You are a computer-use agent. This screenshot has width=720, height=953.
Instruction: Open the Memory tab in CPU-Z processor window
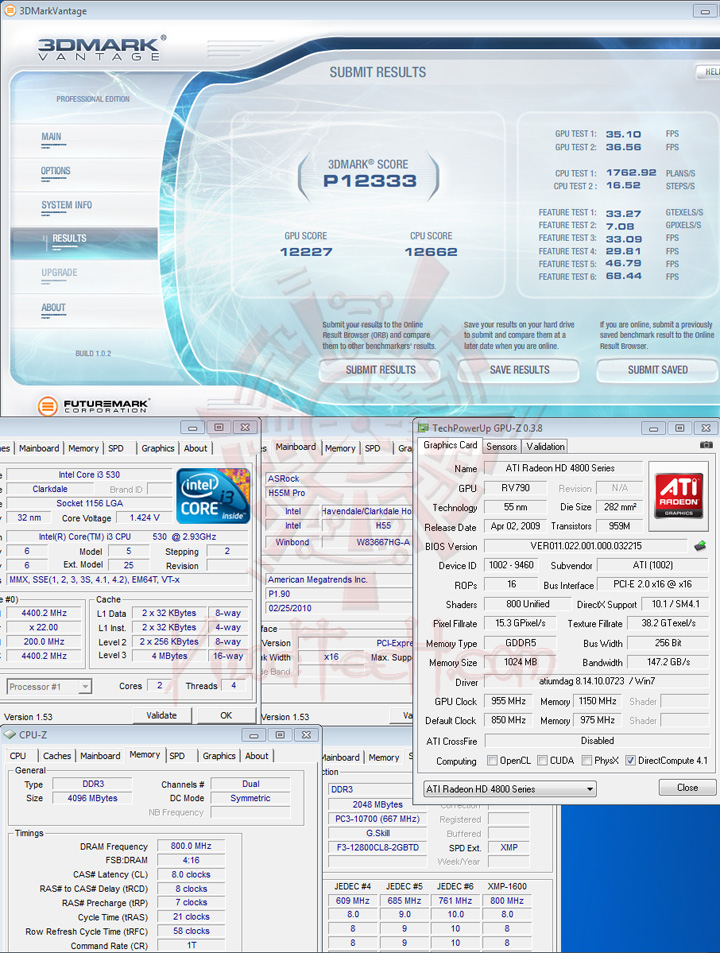[x=83, y=448]
